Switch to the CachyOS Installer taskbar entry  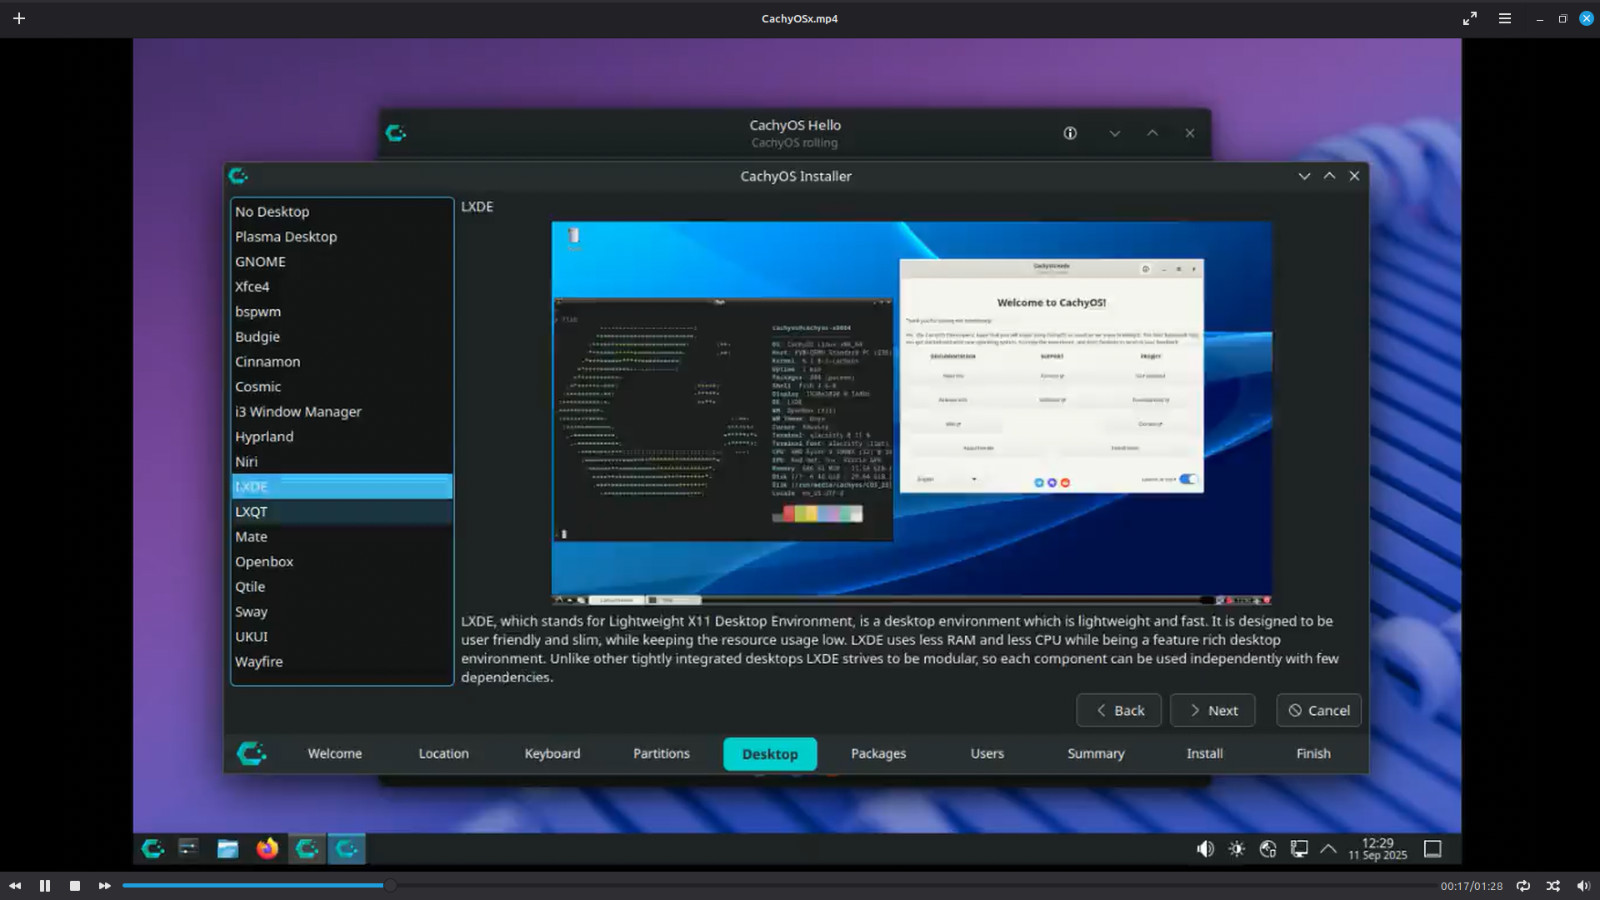(346, 849)
